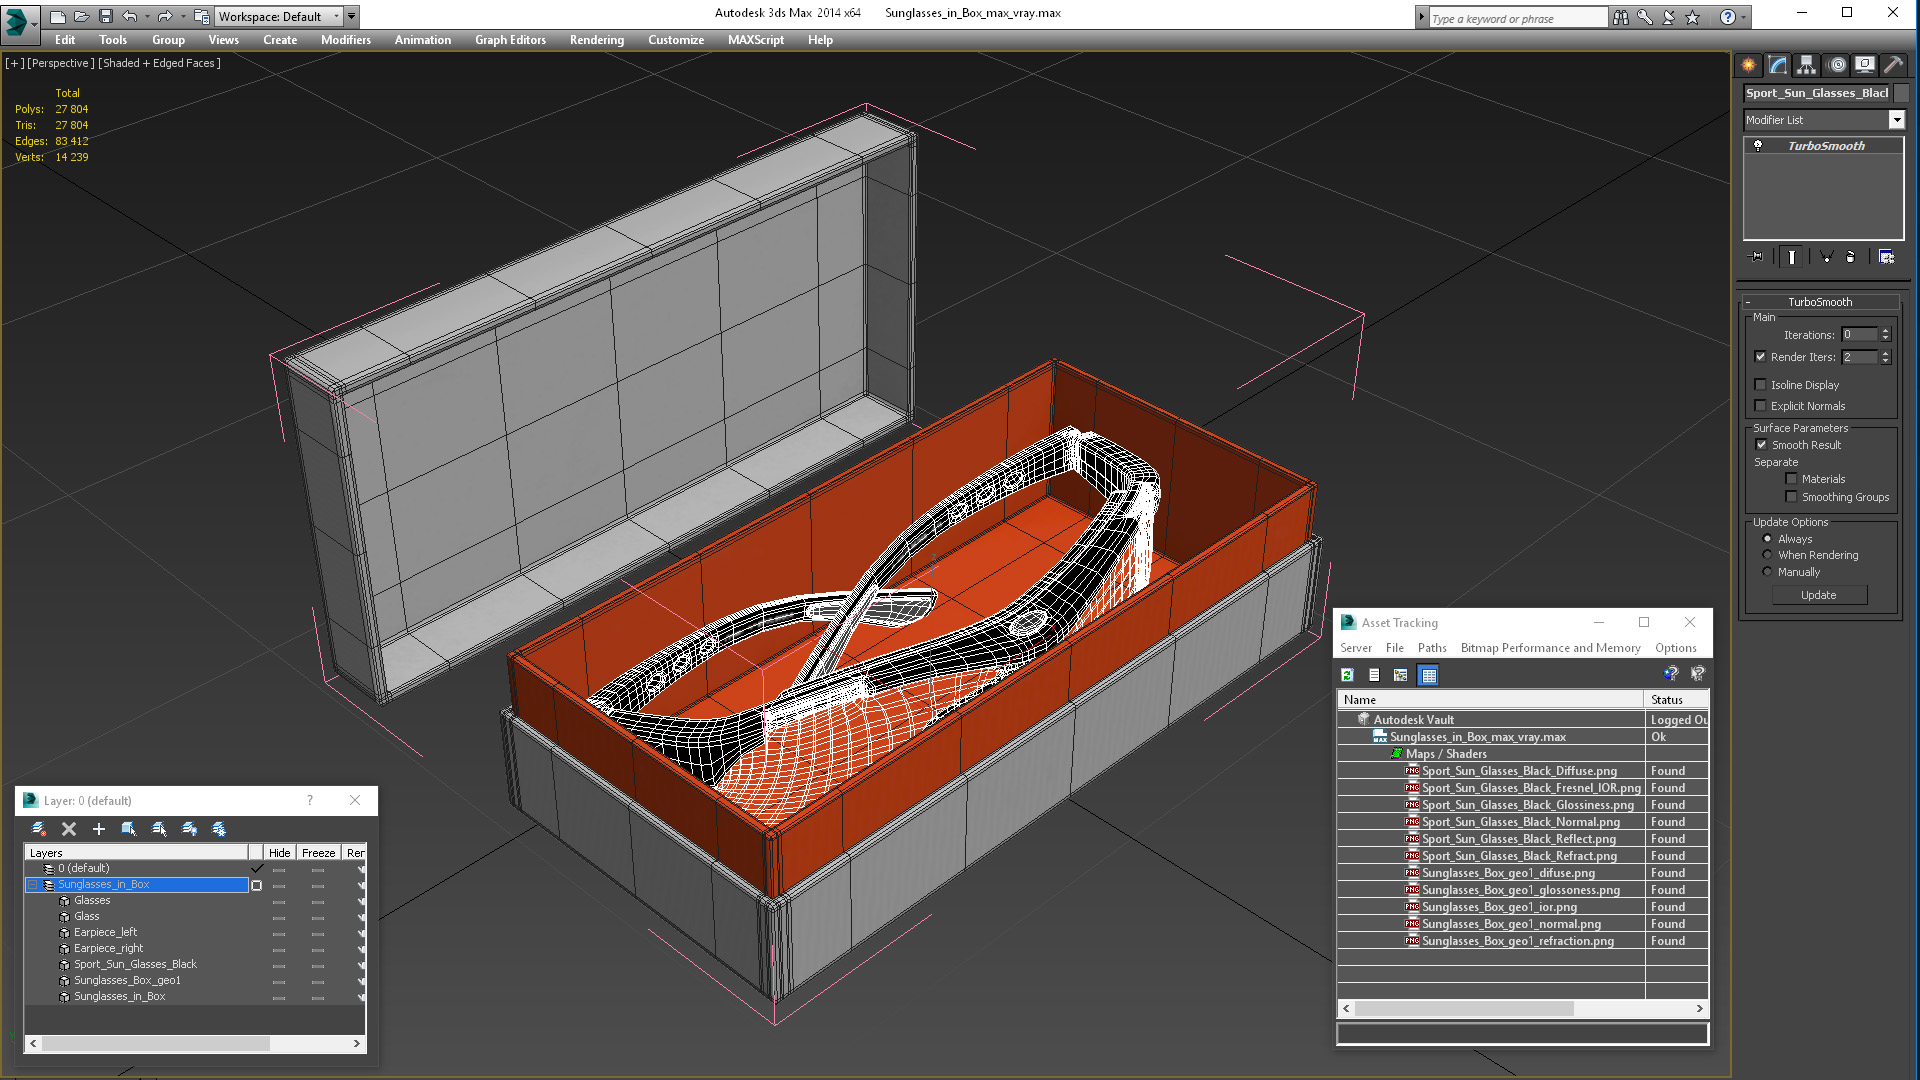1920x1080 pixels.
Task: Click Name column header in Asset Tracking
Action: click(x=1490, y=700)
